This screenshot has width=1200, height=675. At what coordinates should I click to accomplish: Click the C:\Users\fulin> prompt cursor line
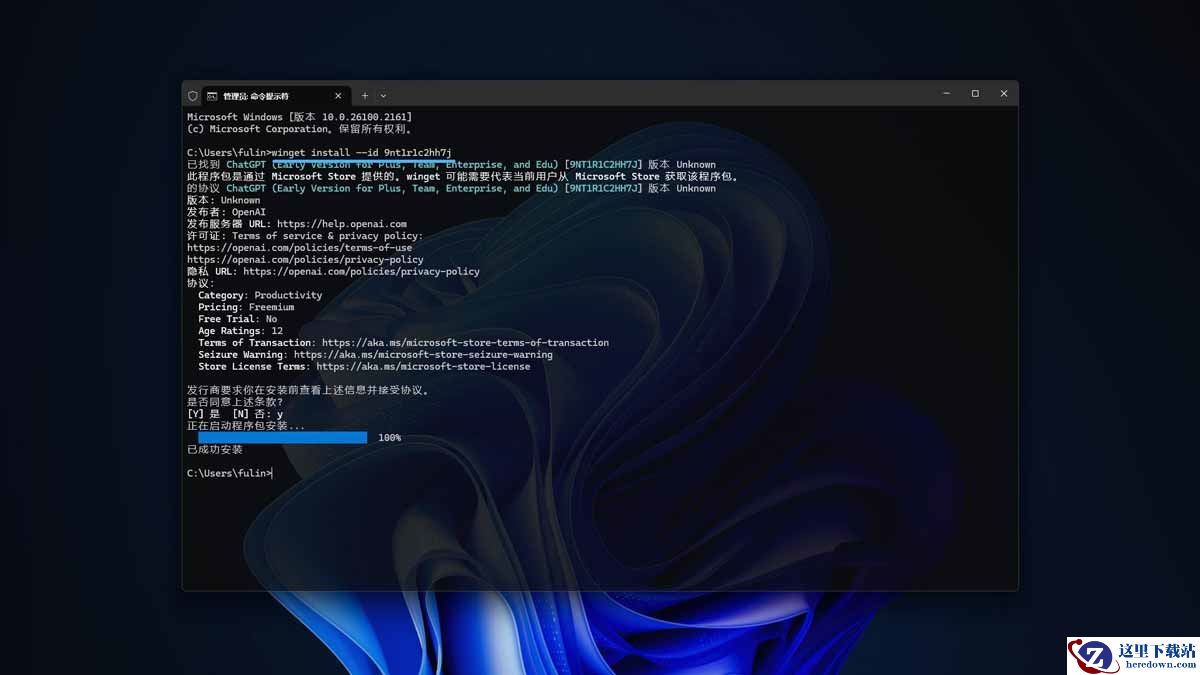click(x=230, y=473)
